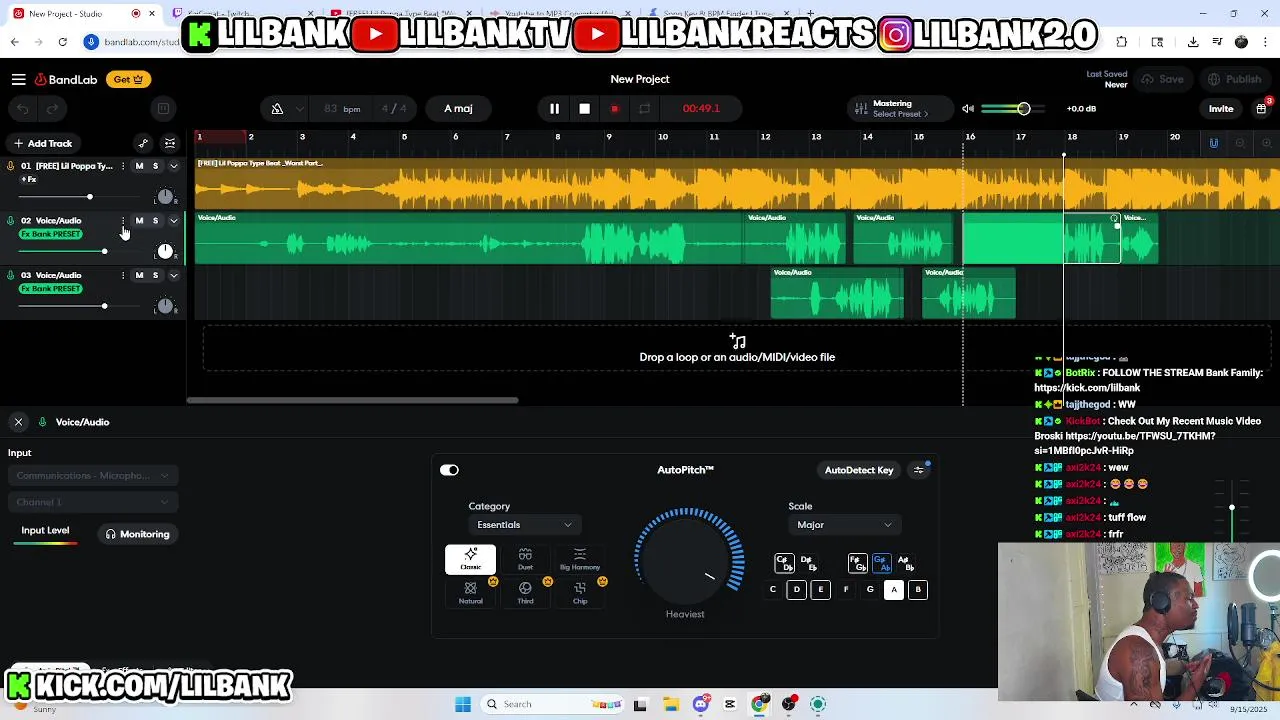Open the gift notifications icon
This screenshot has width=1280, height=720.
coord(1261,108)
